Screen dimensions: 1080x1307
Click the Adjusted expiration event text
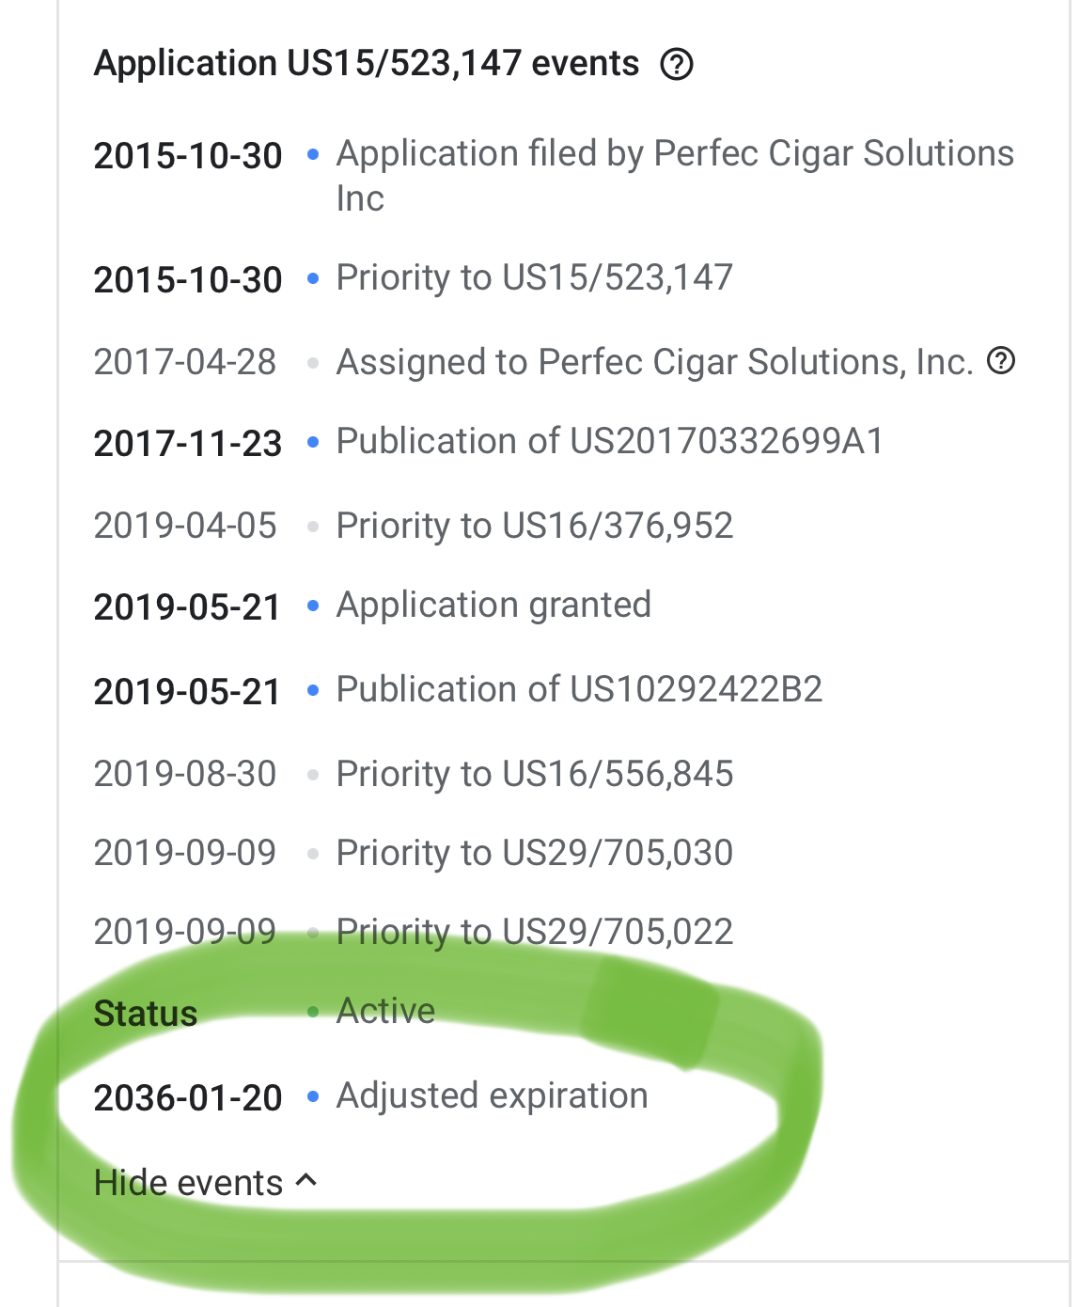click(x=492, y=1096)
